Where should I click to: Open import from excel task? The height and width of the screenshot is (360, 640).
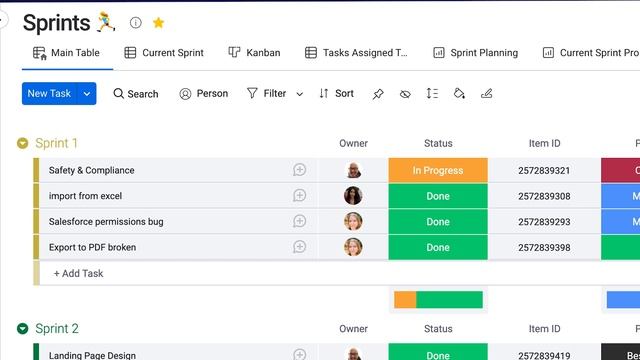point(85,196)
